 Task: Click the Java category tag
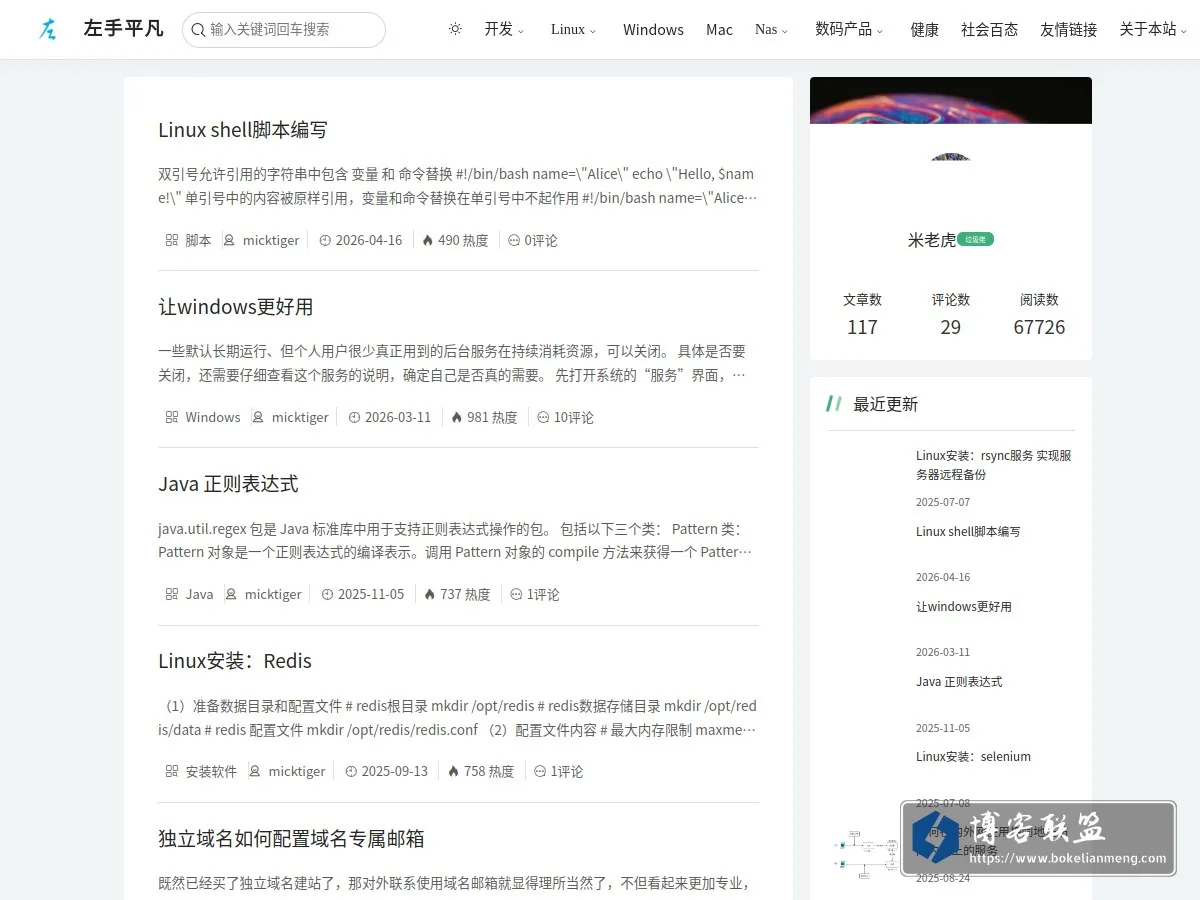[x=199, y=594]
